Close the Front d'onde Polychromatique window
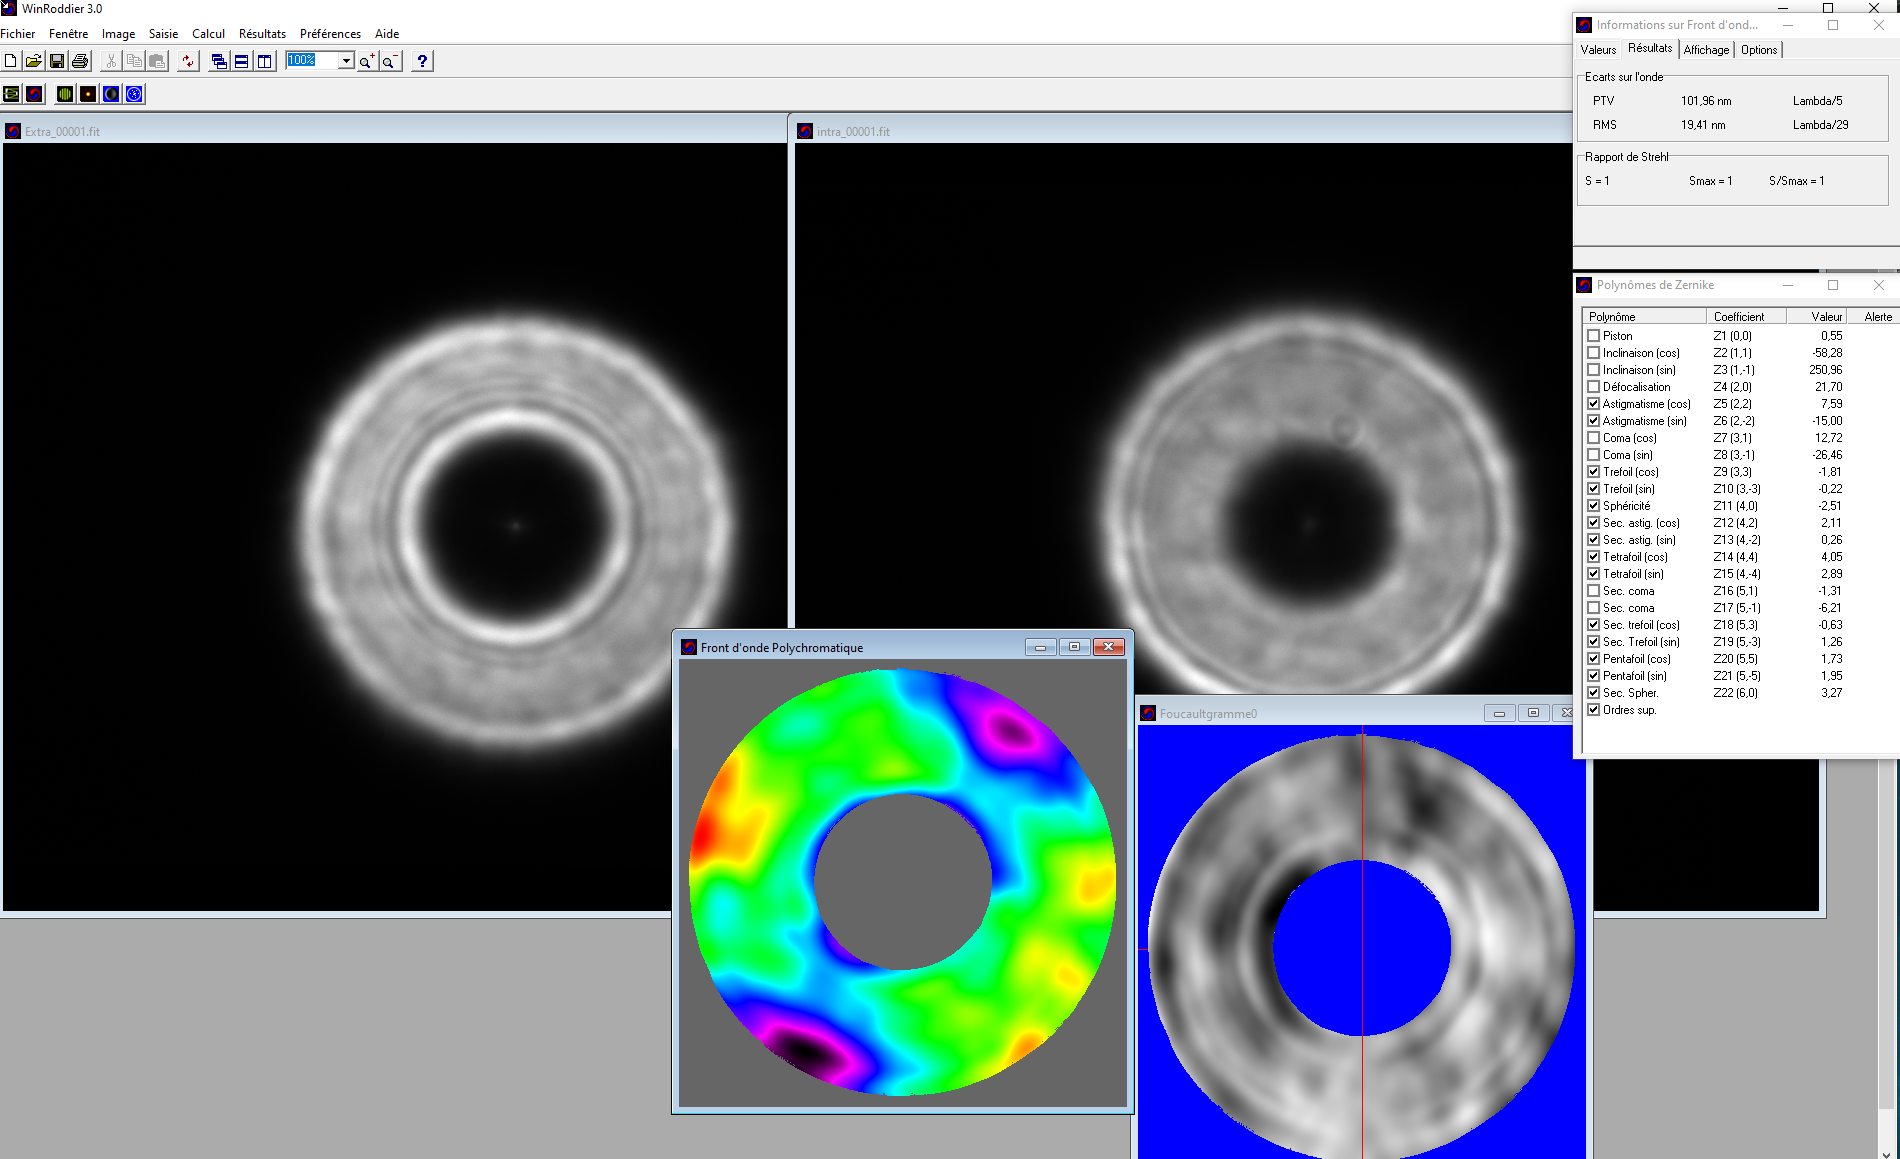 click(1108, 647)
